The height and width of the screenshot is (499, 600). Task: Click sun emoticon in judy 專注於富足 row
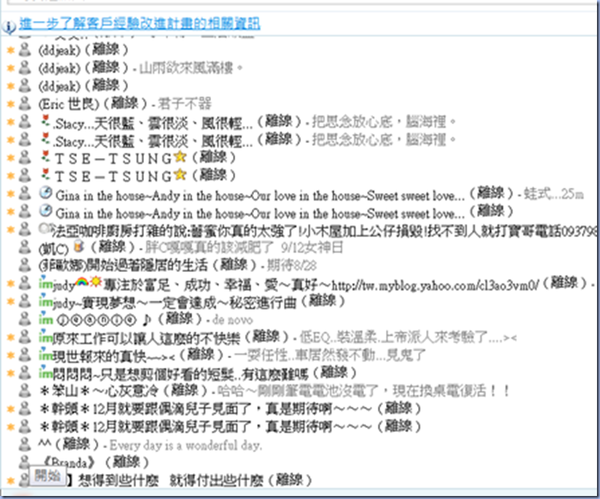coord(95,282)
